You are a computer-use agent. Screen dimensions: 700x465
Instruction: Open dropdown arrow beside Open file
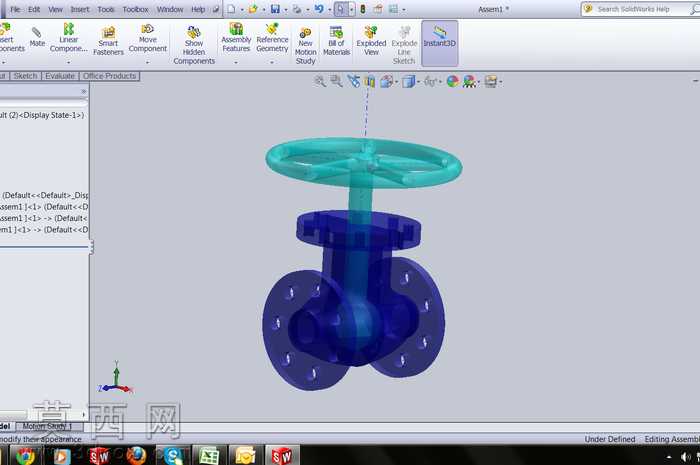[263, 9]
